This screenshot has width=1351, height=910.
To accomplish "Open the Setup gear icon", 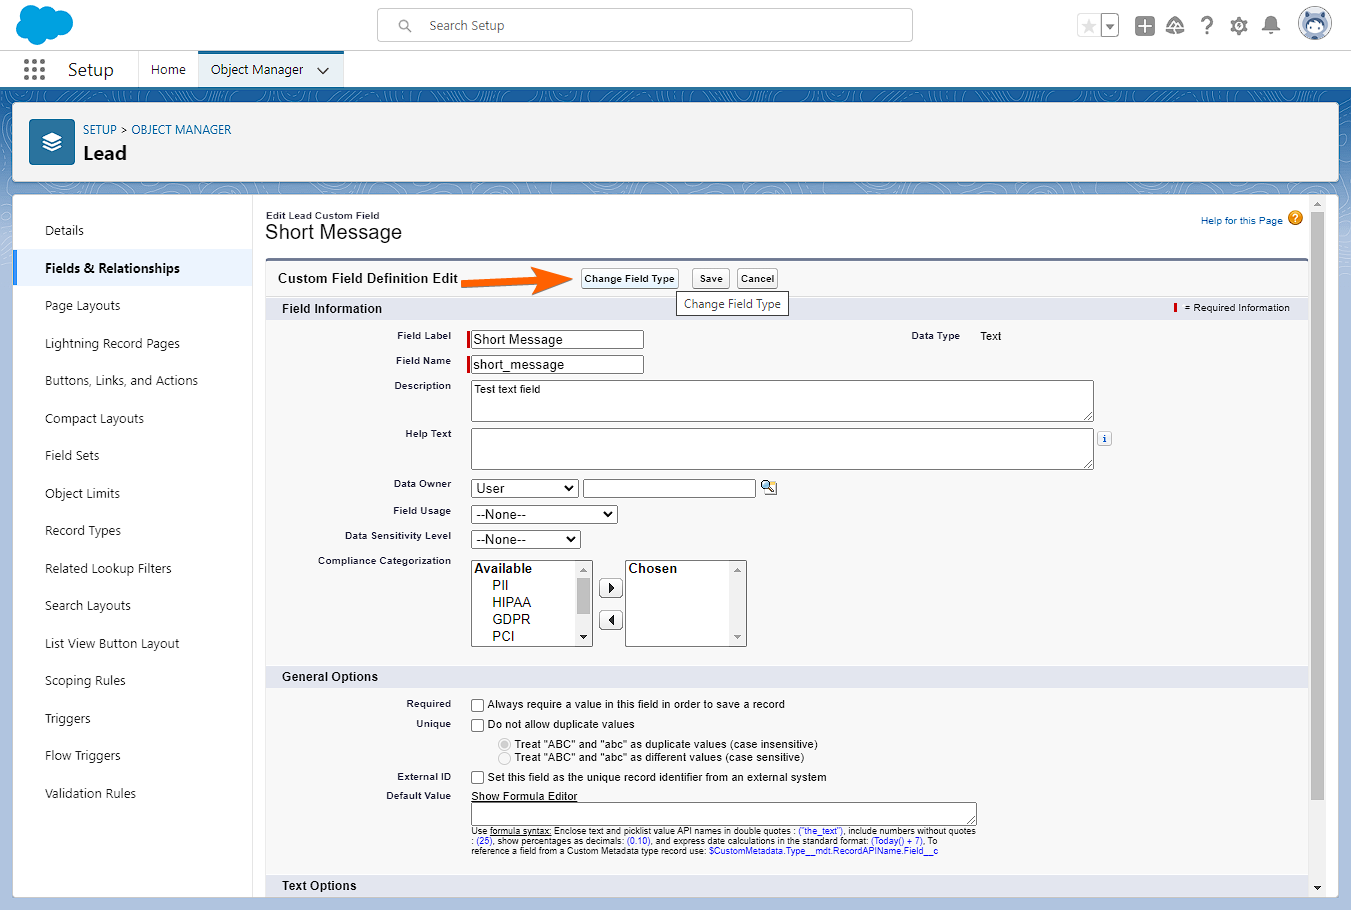I will pos(1239,26).
